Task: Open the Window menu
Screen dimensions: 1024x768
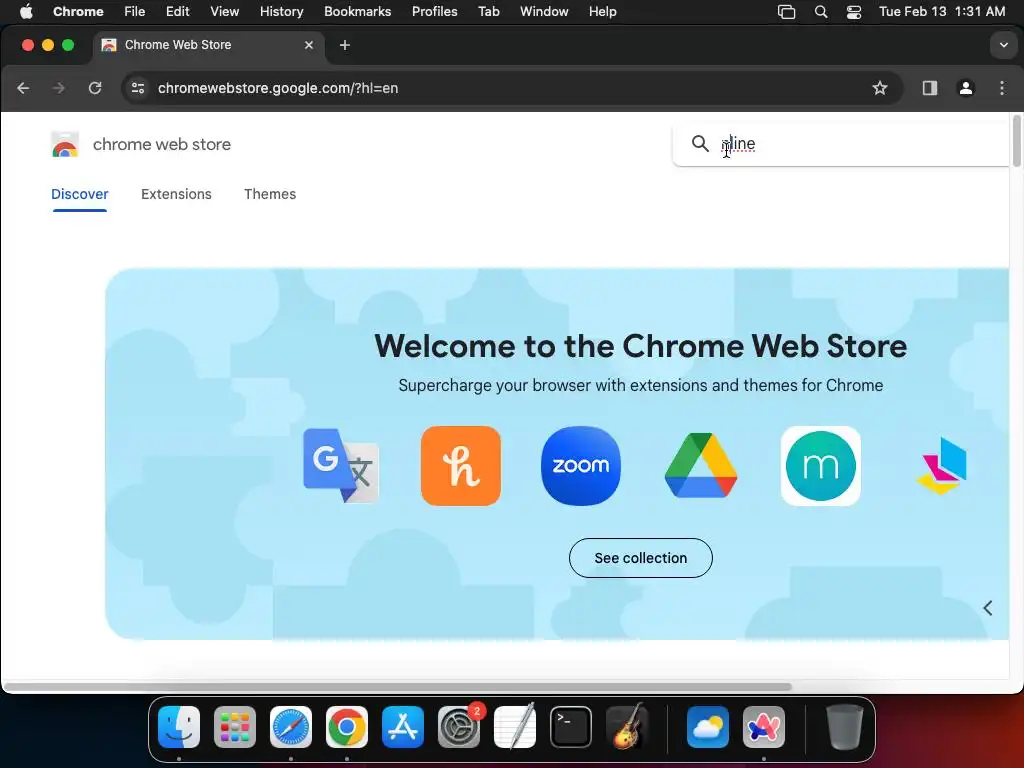Action: click(544, 12)
